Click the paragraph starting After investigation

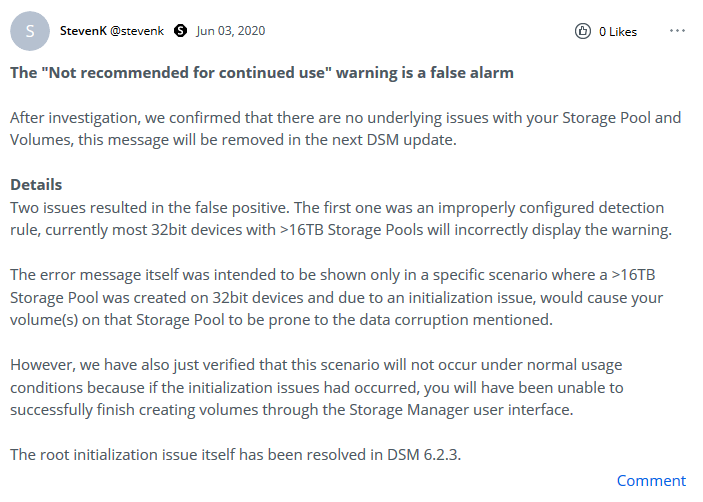pyautogui.click(x=346, y=129)
